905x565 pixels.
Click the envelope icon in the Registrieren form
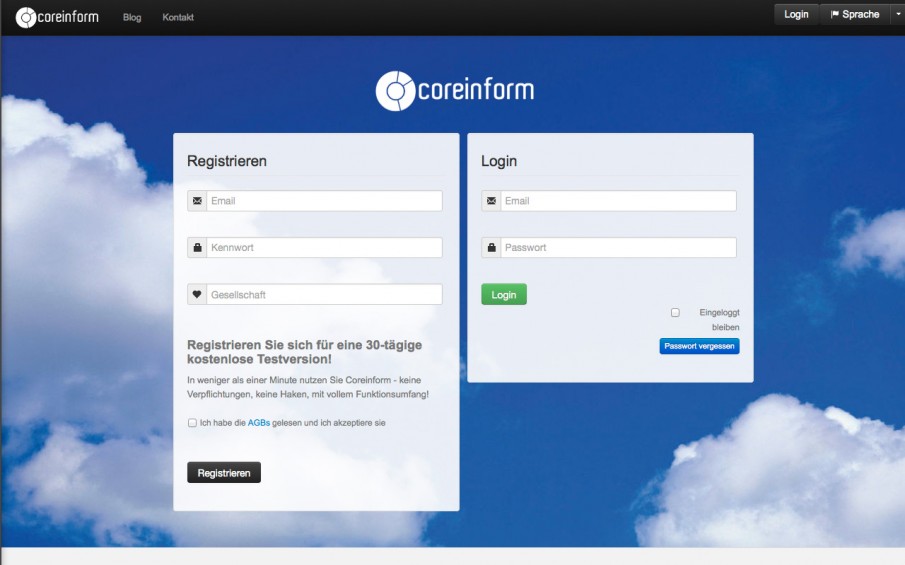pyautogui.click(x=197, y=201)
